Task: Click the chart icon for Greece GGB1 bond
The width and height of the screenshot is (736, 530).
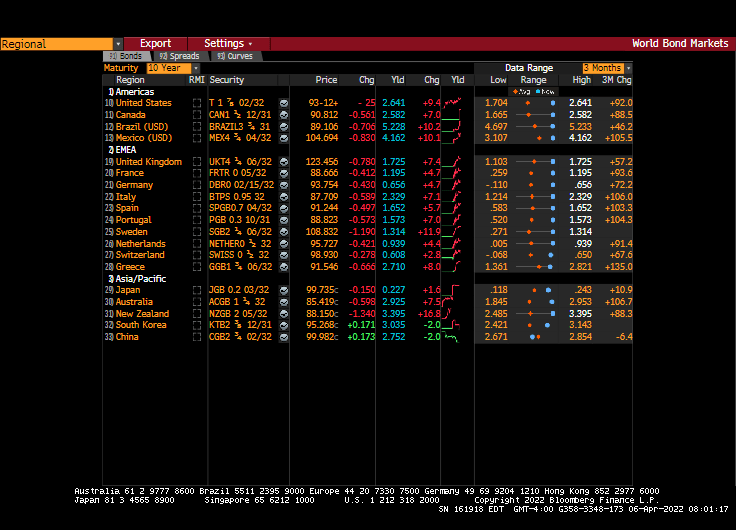Action: pyautogui.click(x=284, y=267)
